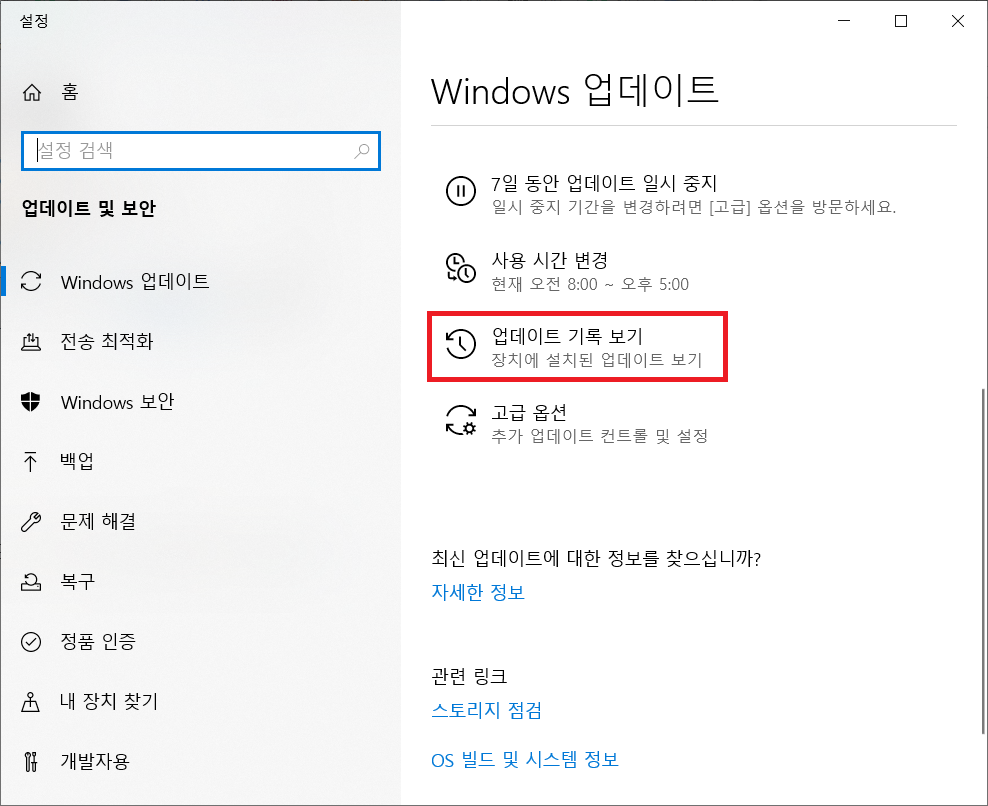988x806 pixels.
Task: Click 최신 업데이트에 대한 정보를 찾으십니까? text
Action: [x=596, y=558]
